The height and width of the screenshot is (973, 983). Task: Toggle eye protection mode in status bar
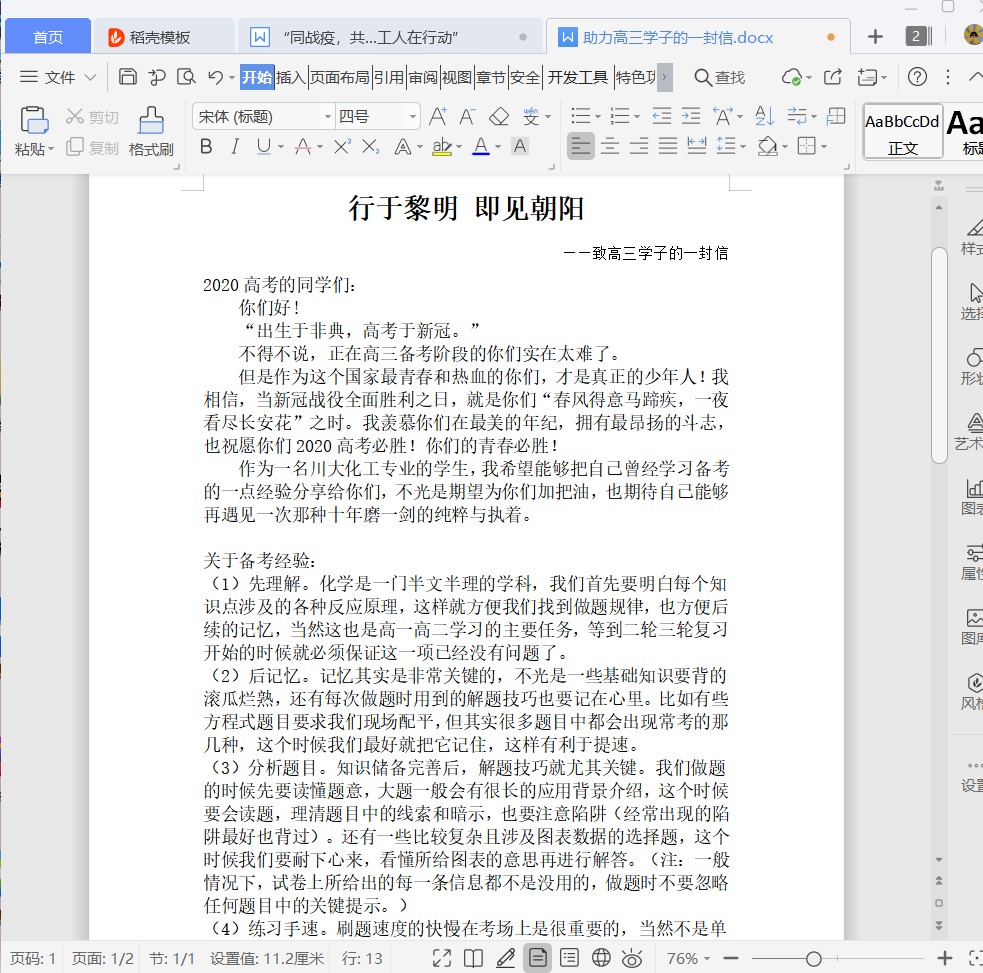click(x=632, y=958)
